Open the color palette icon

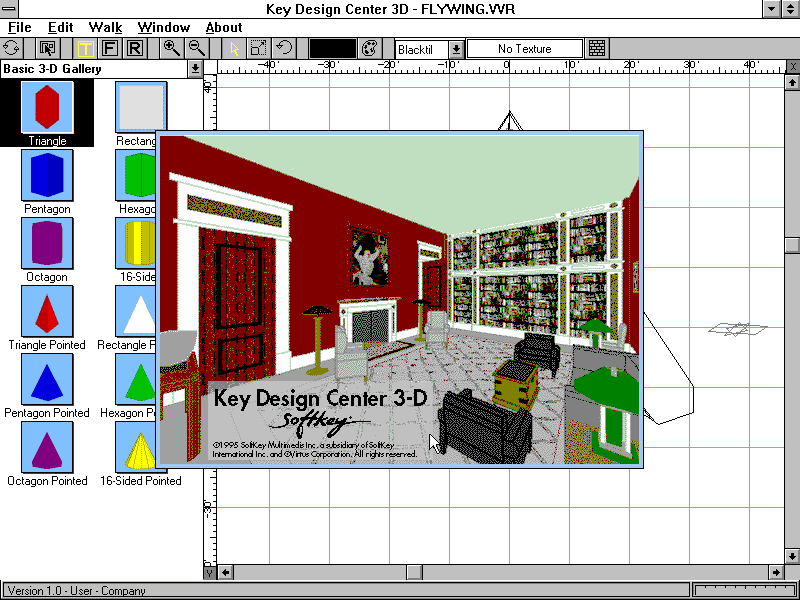(x=369, y=48)
